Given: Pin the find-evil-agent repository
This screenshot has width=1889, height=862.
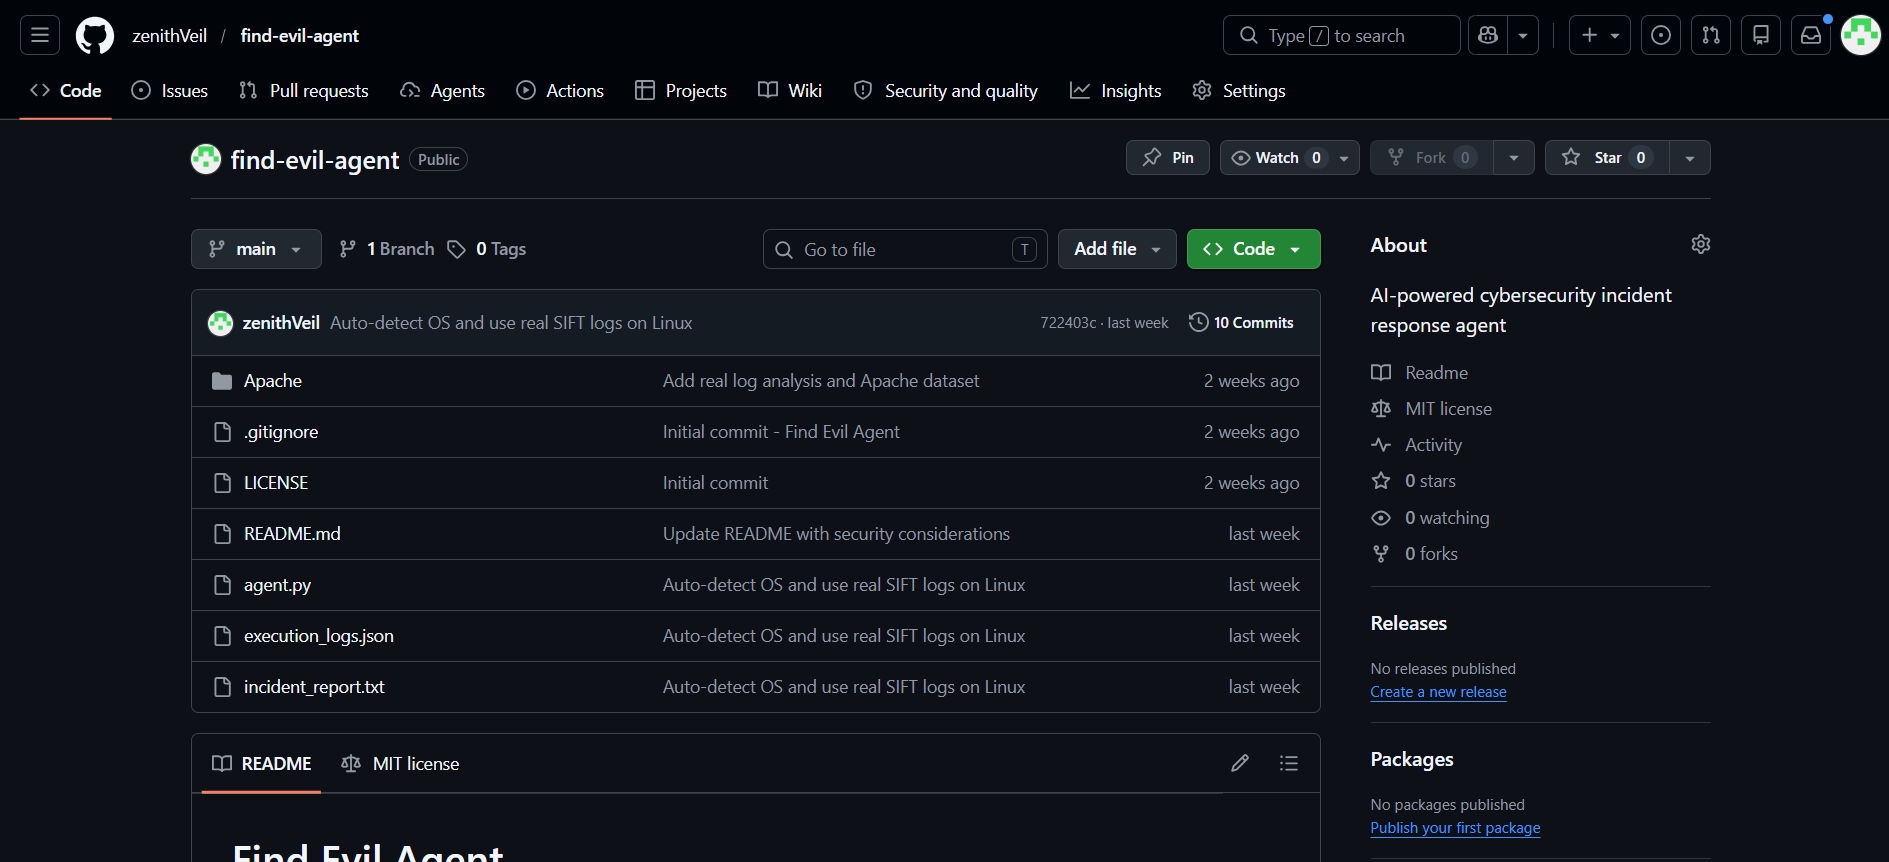Looking at the screenshot, I should 1168,158.
